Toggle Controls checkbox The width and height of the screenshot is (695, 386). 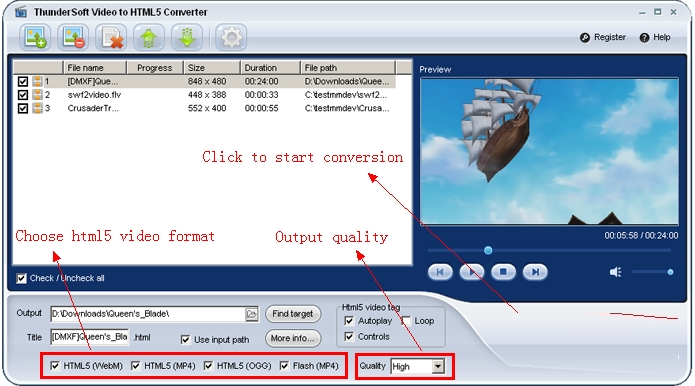pos(349,336)
